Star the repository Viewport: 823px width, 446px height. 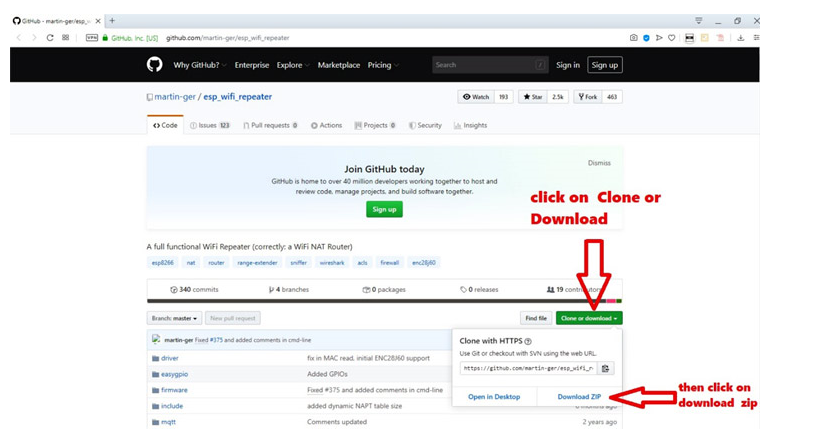pos(533,97)
